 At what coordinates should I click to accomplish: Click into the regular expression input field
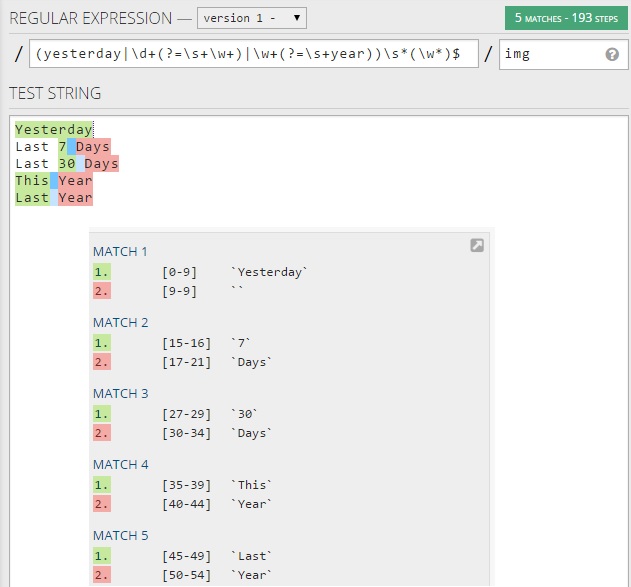click(x=254, y=54)
